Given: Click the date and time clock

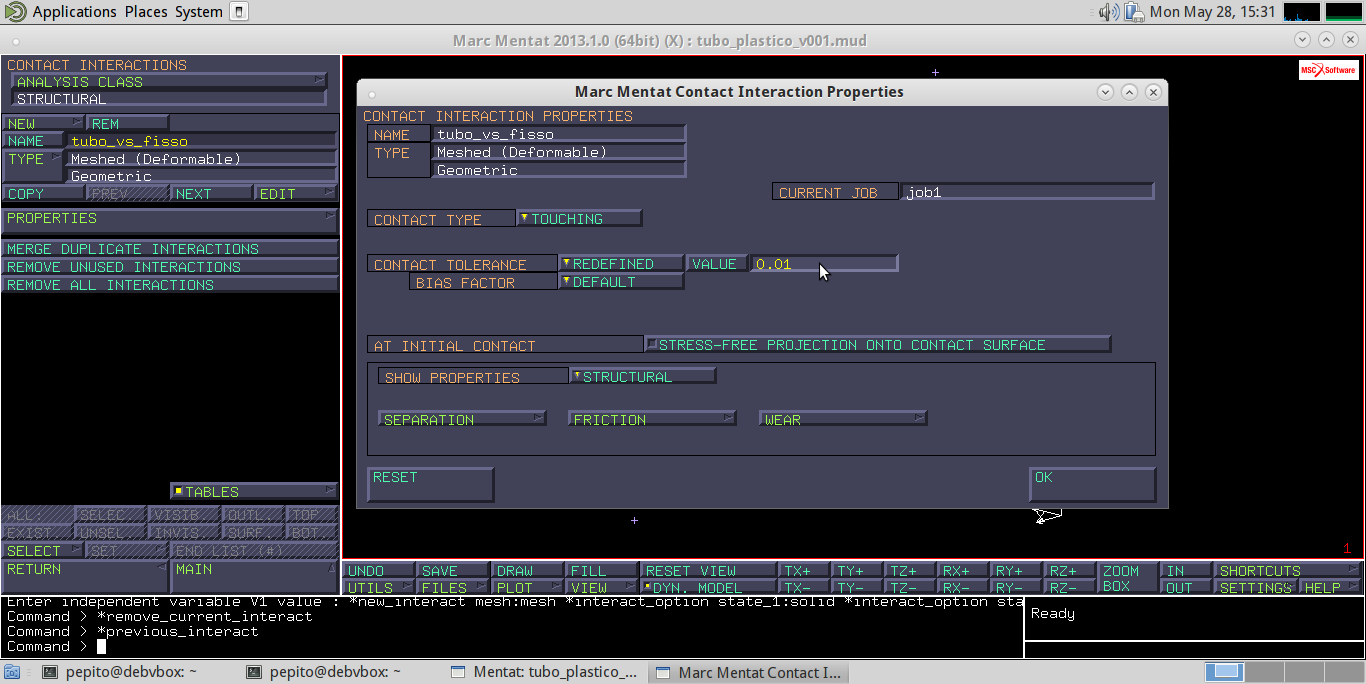Looking at the screenshot, I should [x=1212, y=12].
